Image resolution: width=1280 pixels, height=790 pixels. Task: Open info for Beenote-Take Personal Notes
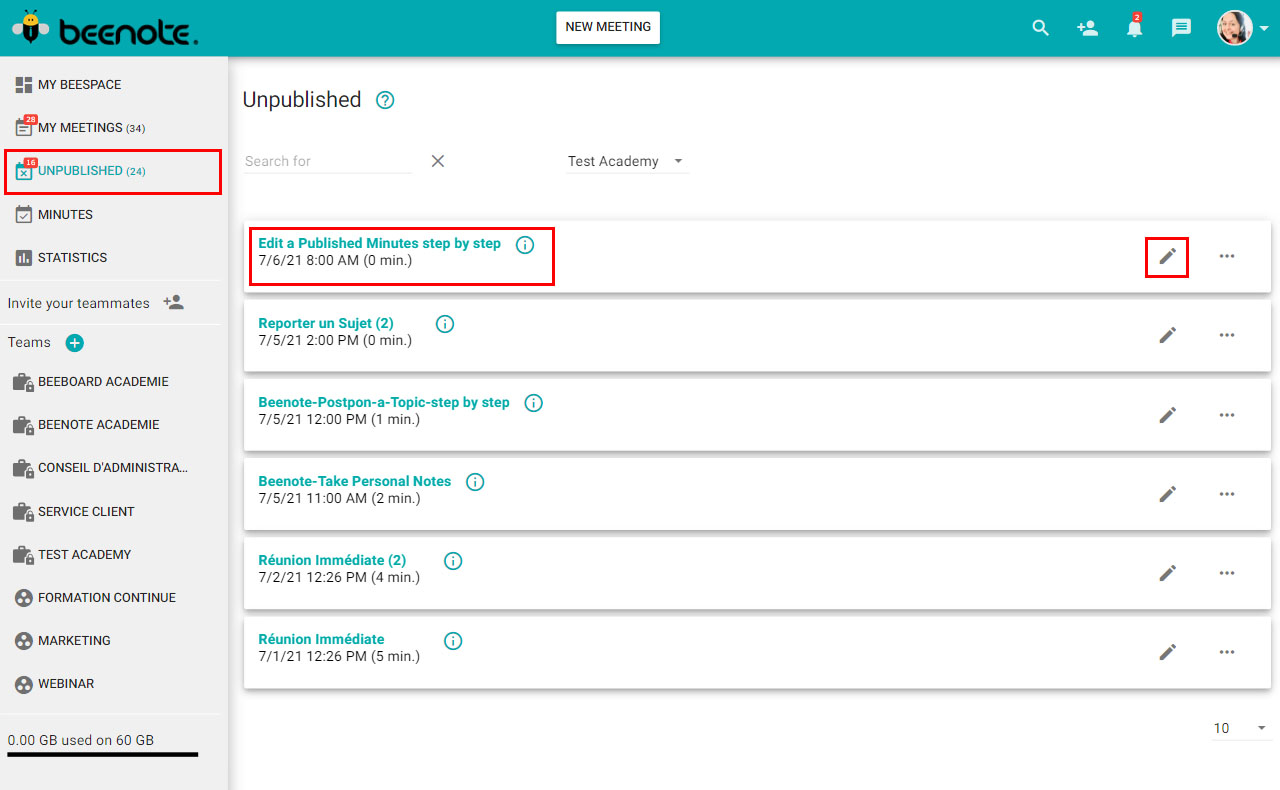[475, 482]
